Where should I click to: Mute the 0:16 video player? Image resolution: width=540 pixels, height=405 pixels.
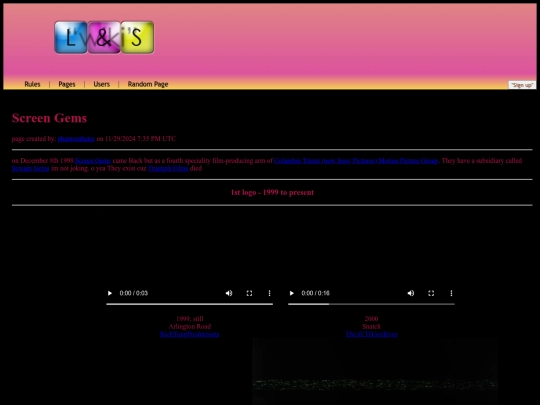(411, 293)
